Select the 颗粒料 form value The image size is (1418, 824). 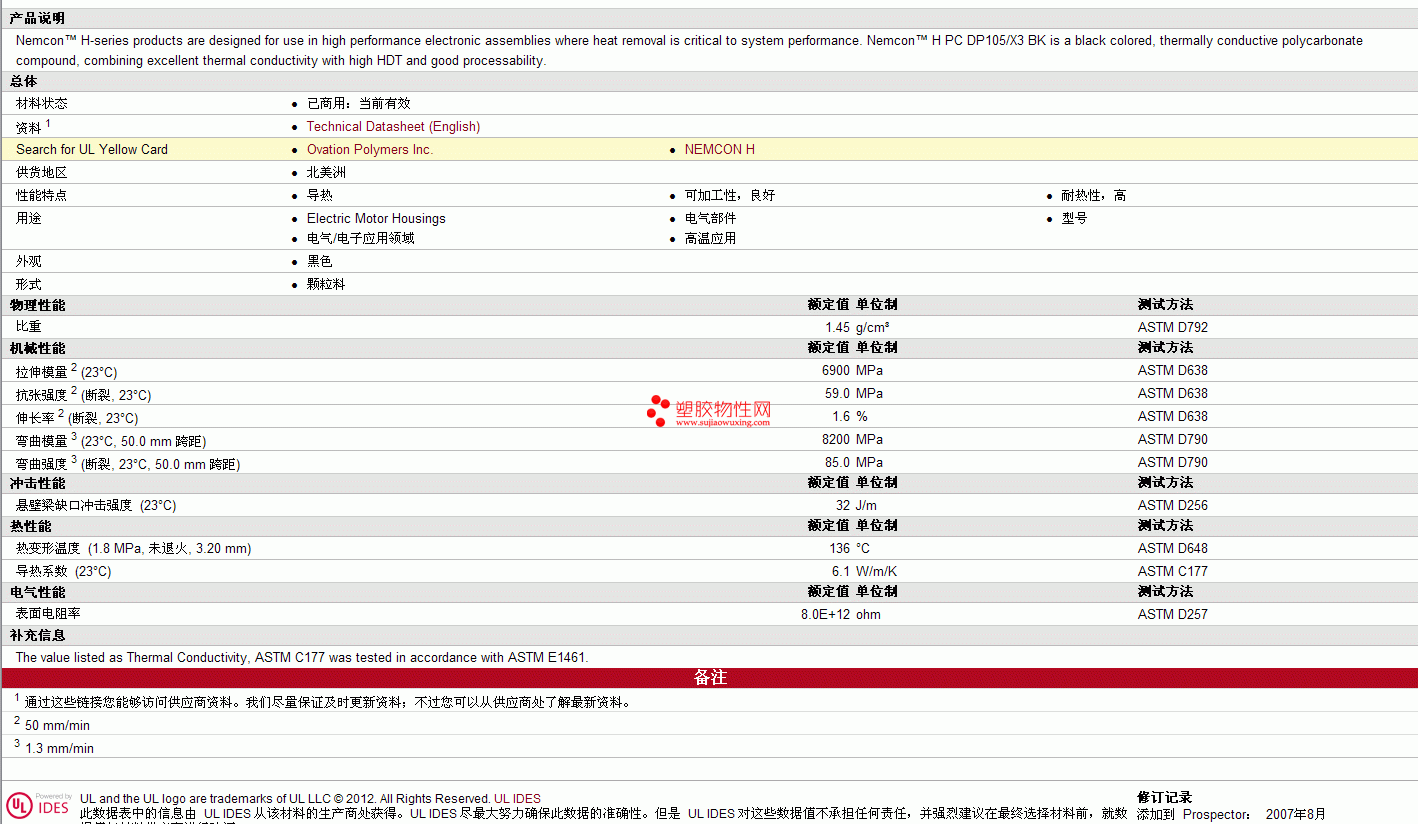coord(326,285)
